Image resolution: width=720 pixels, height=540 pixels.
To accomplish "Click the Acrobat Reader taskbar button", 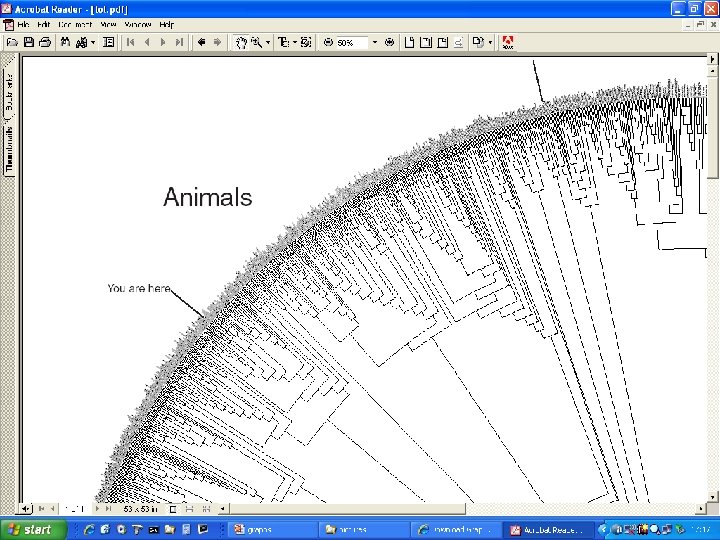I will 548,529.
